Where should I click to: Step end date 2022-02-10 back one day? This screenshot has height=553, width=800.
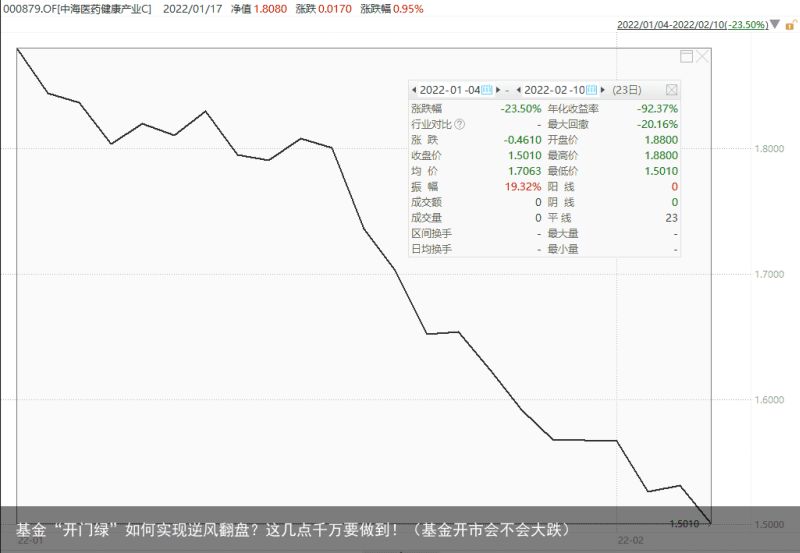pyautogui.click(x=519, y=90)
